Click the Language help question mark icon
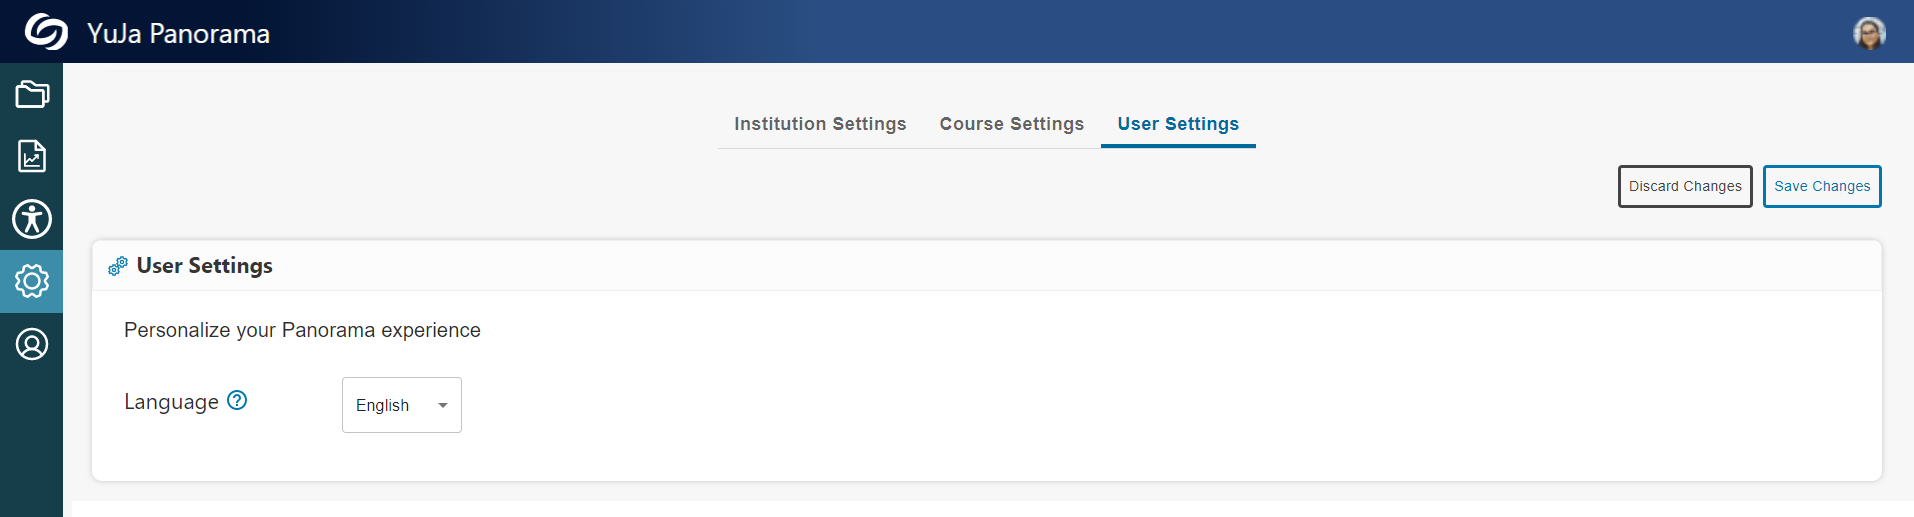The width and height of the screenshot is (1914, 517). pyautogui.click(x=237, y=400)
